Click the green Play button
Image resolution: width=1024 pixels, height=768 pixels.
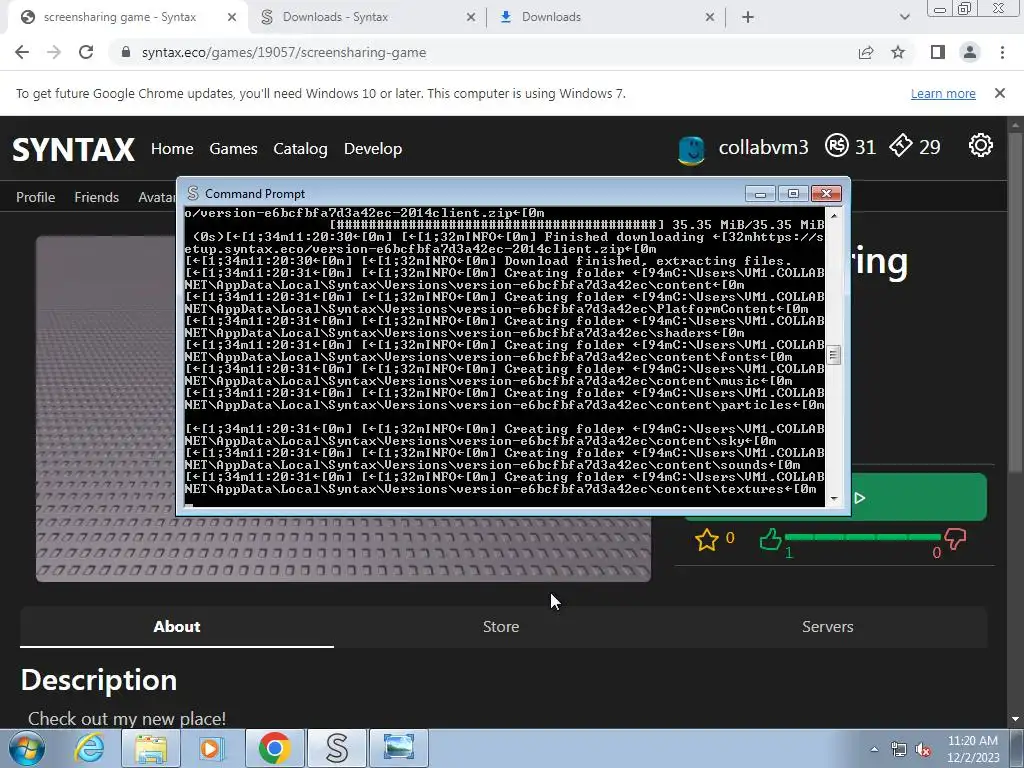(x=919, y=498)
